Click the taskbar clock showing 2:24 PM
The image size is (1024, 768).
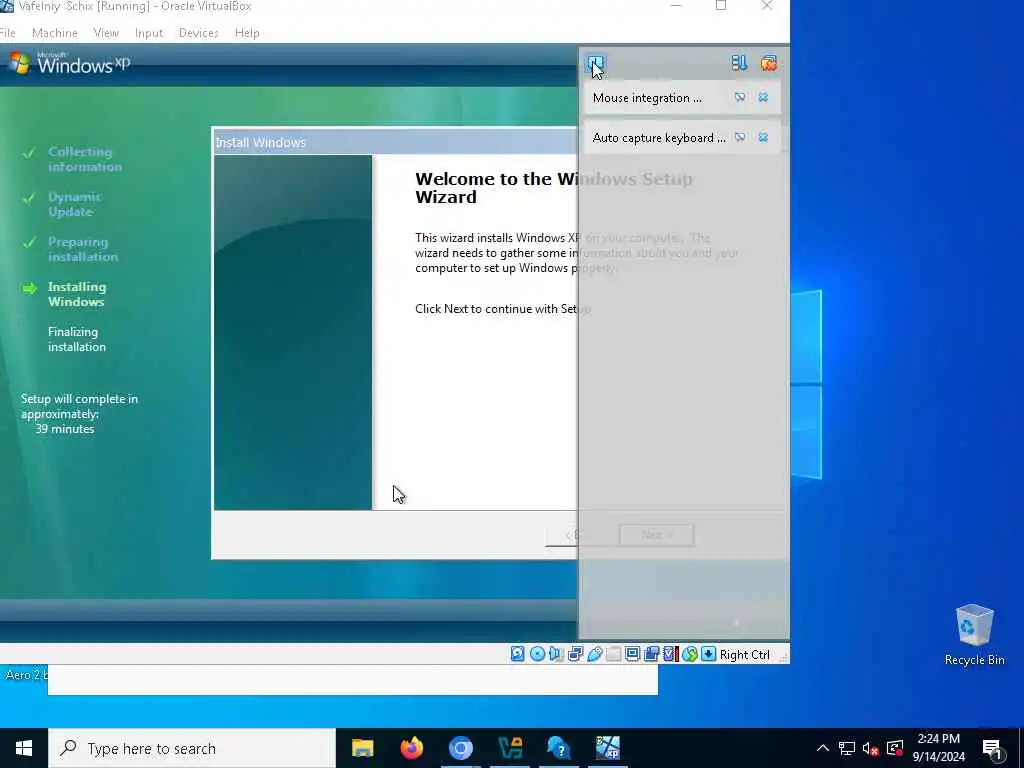tap(938, 748)
